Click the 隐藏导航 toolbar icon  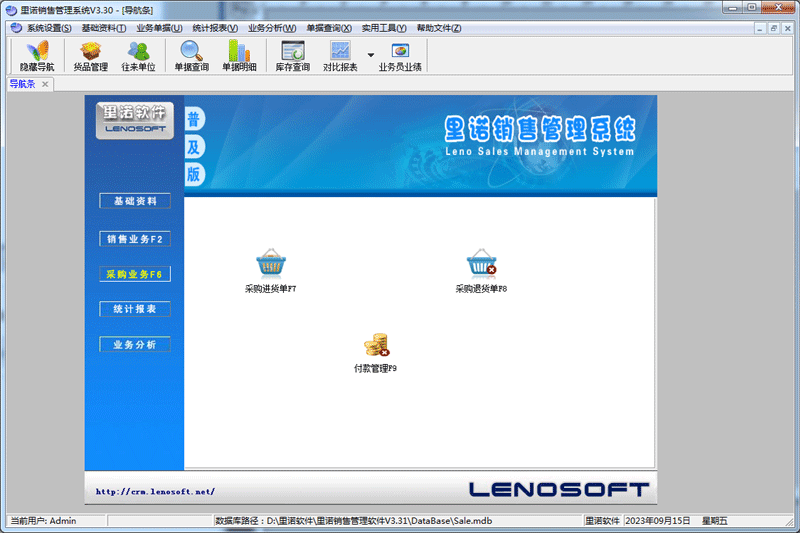[37, 56]
